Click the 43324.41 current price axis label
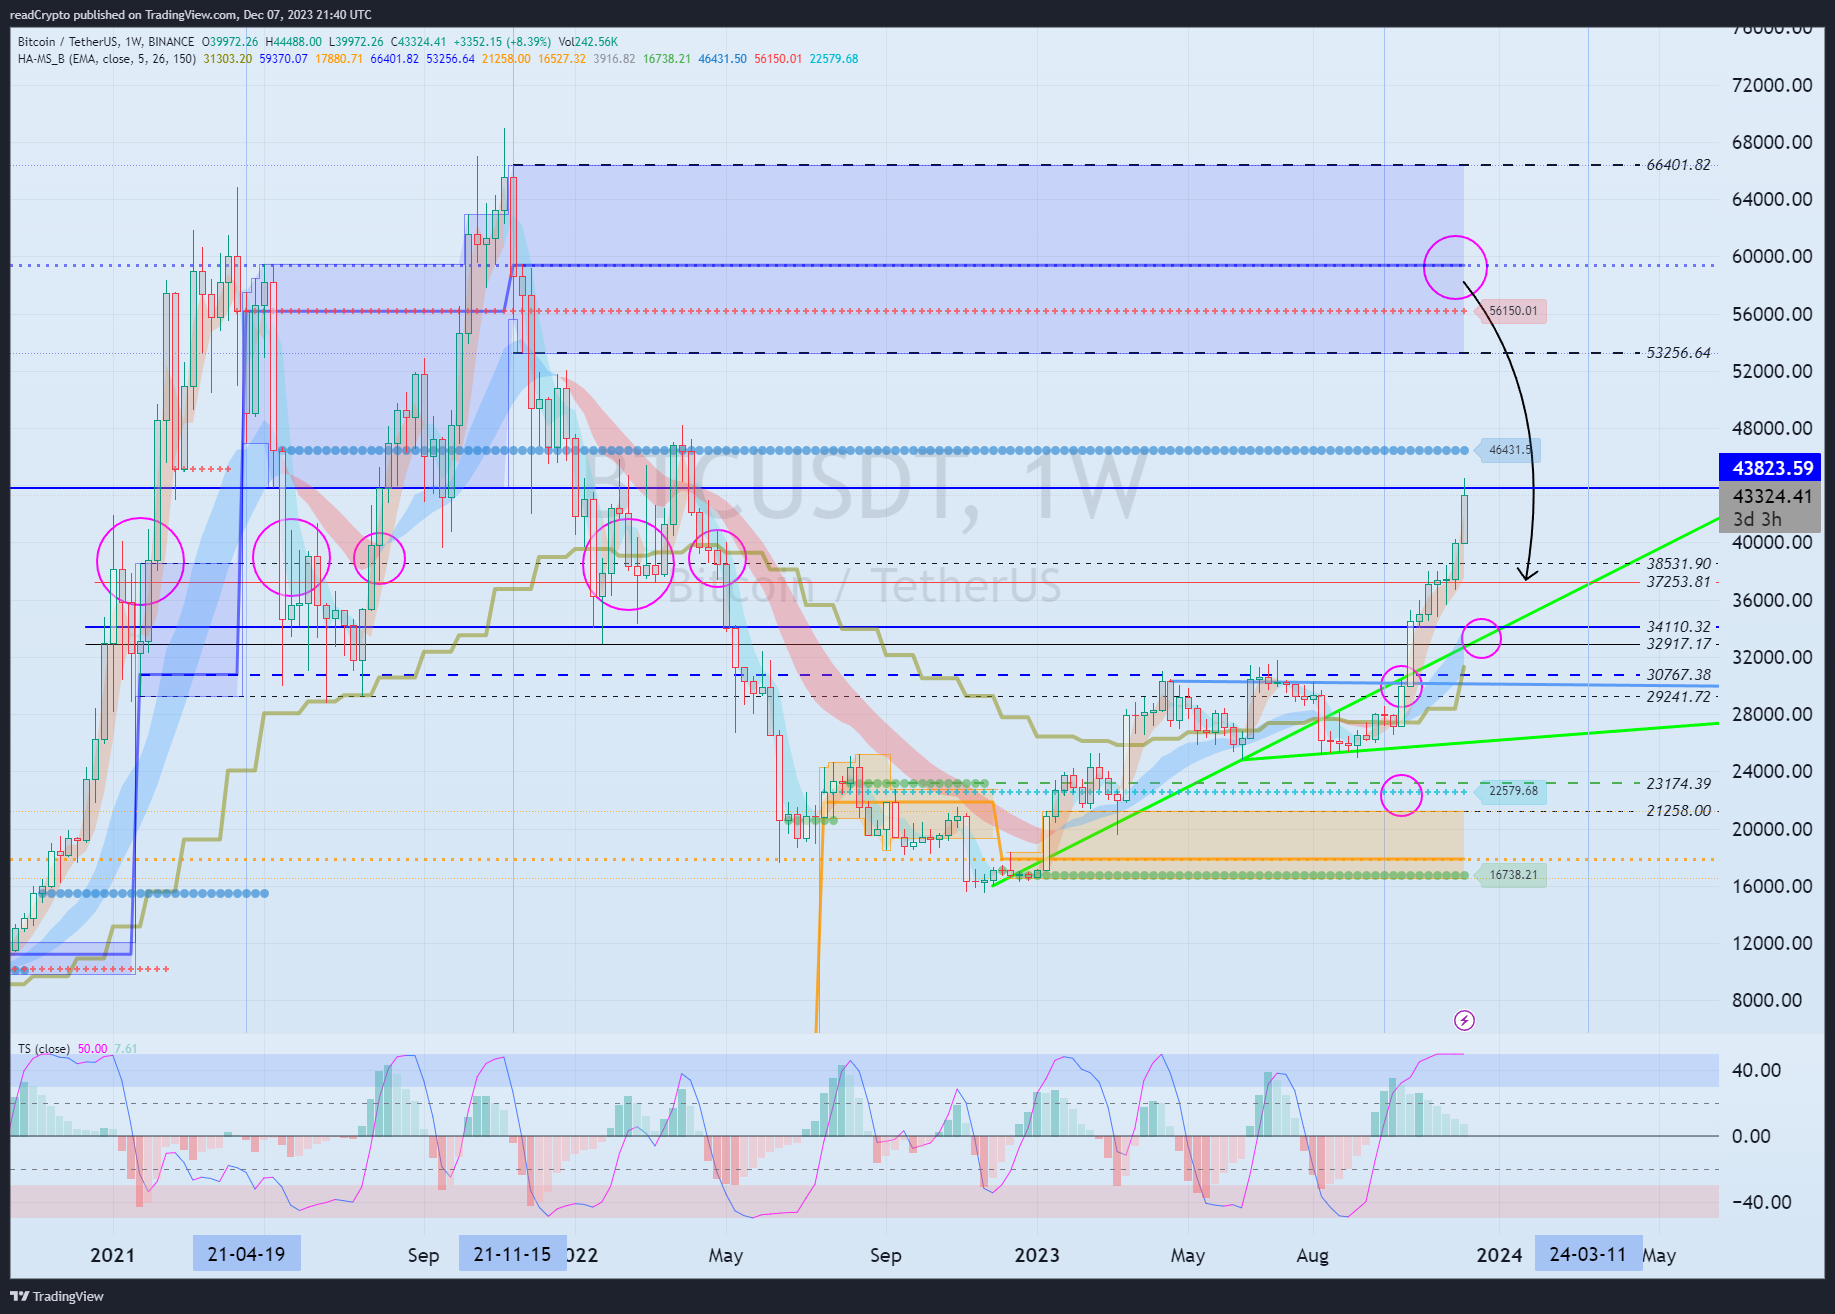Image resolution: width=1835 pixels, height=1314 pixels. click(x=1773, y=496)
